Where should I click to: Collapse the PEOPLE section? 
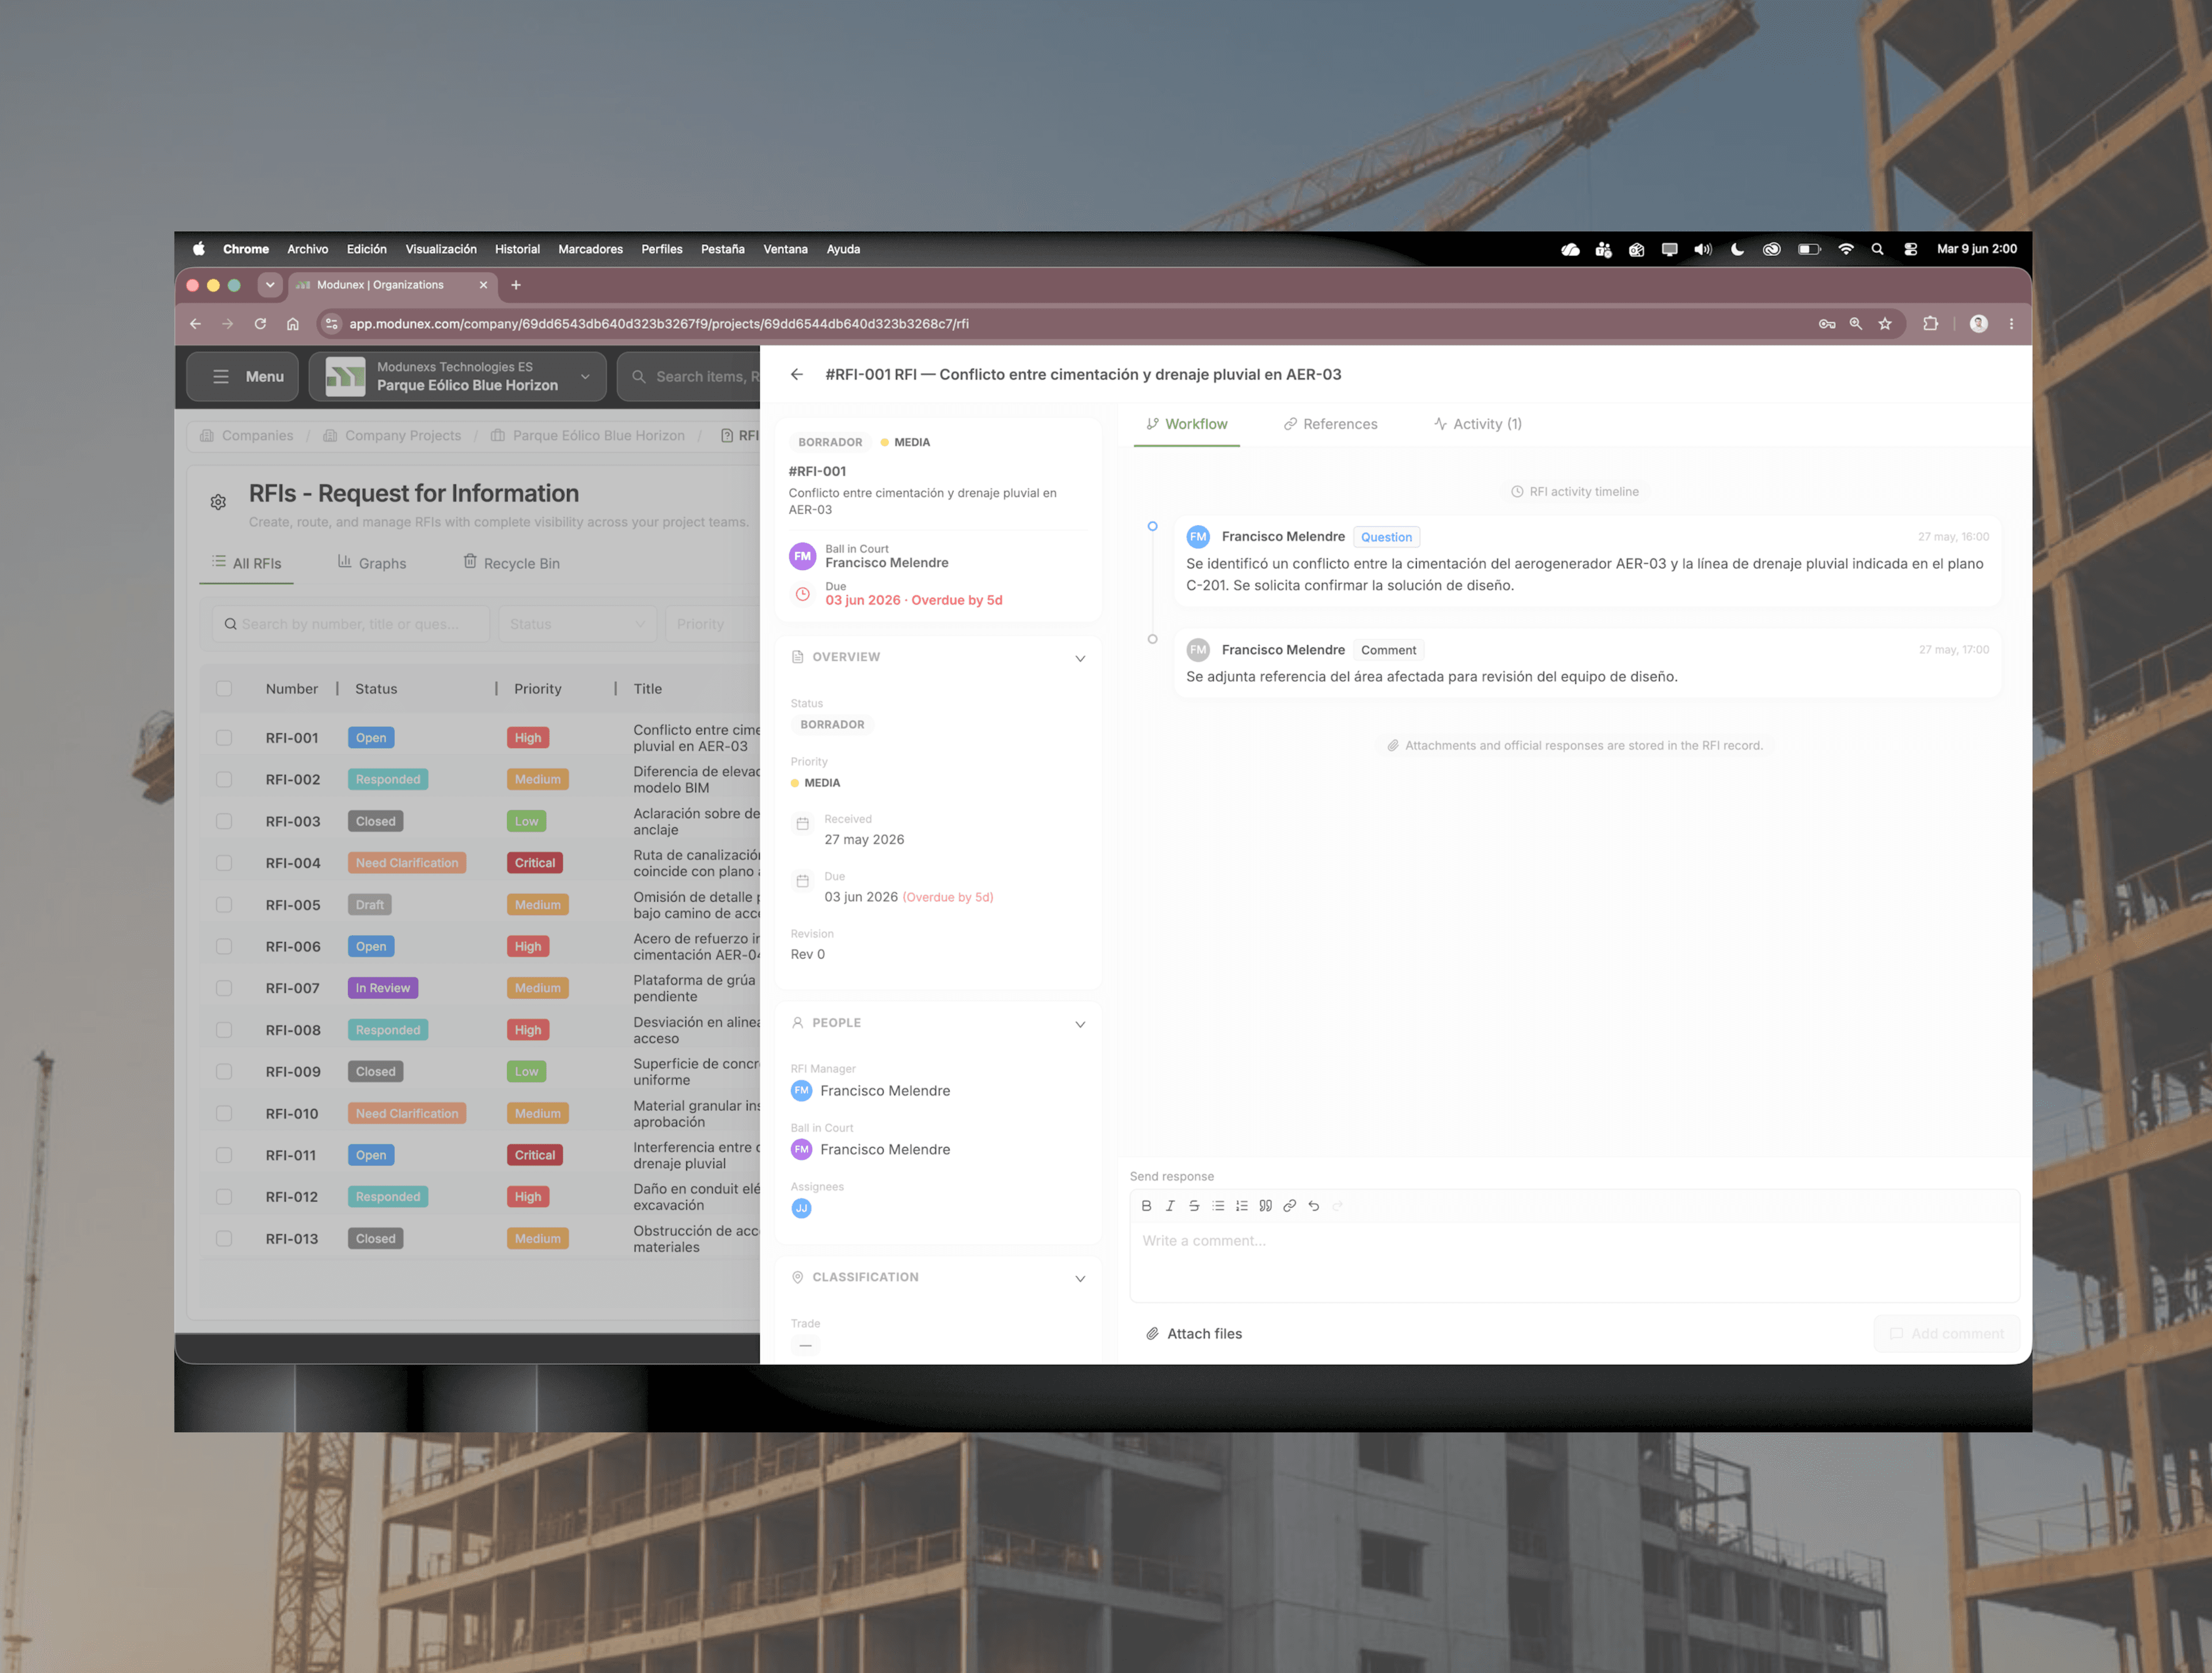1079,1024
